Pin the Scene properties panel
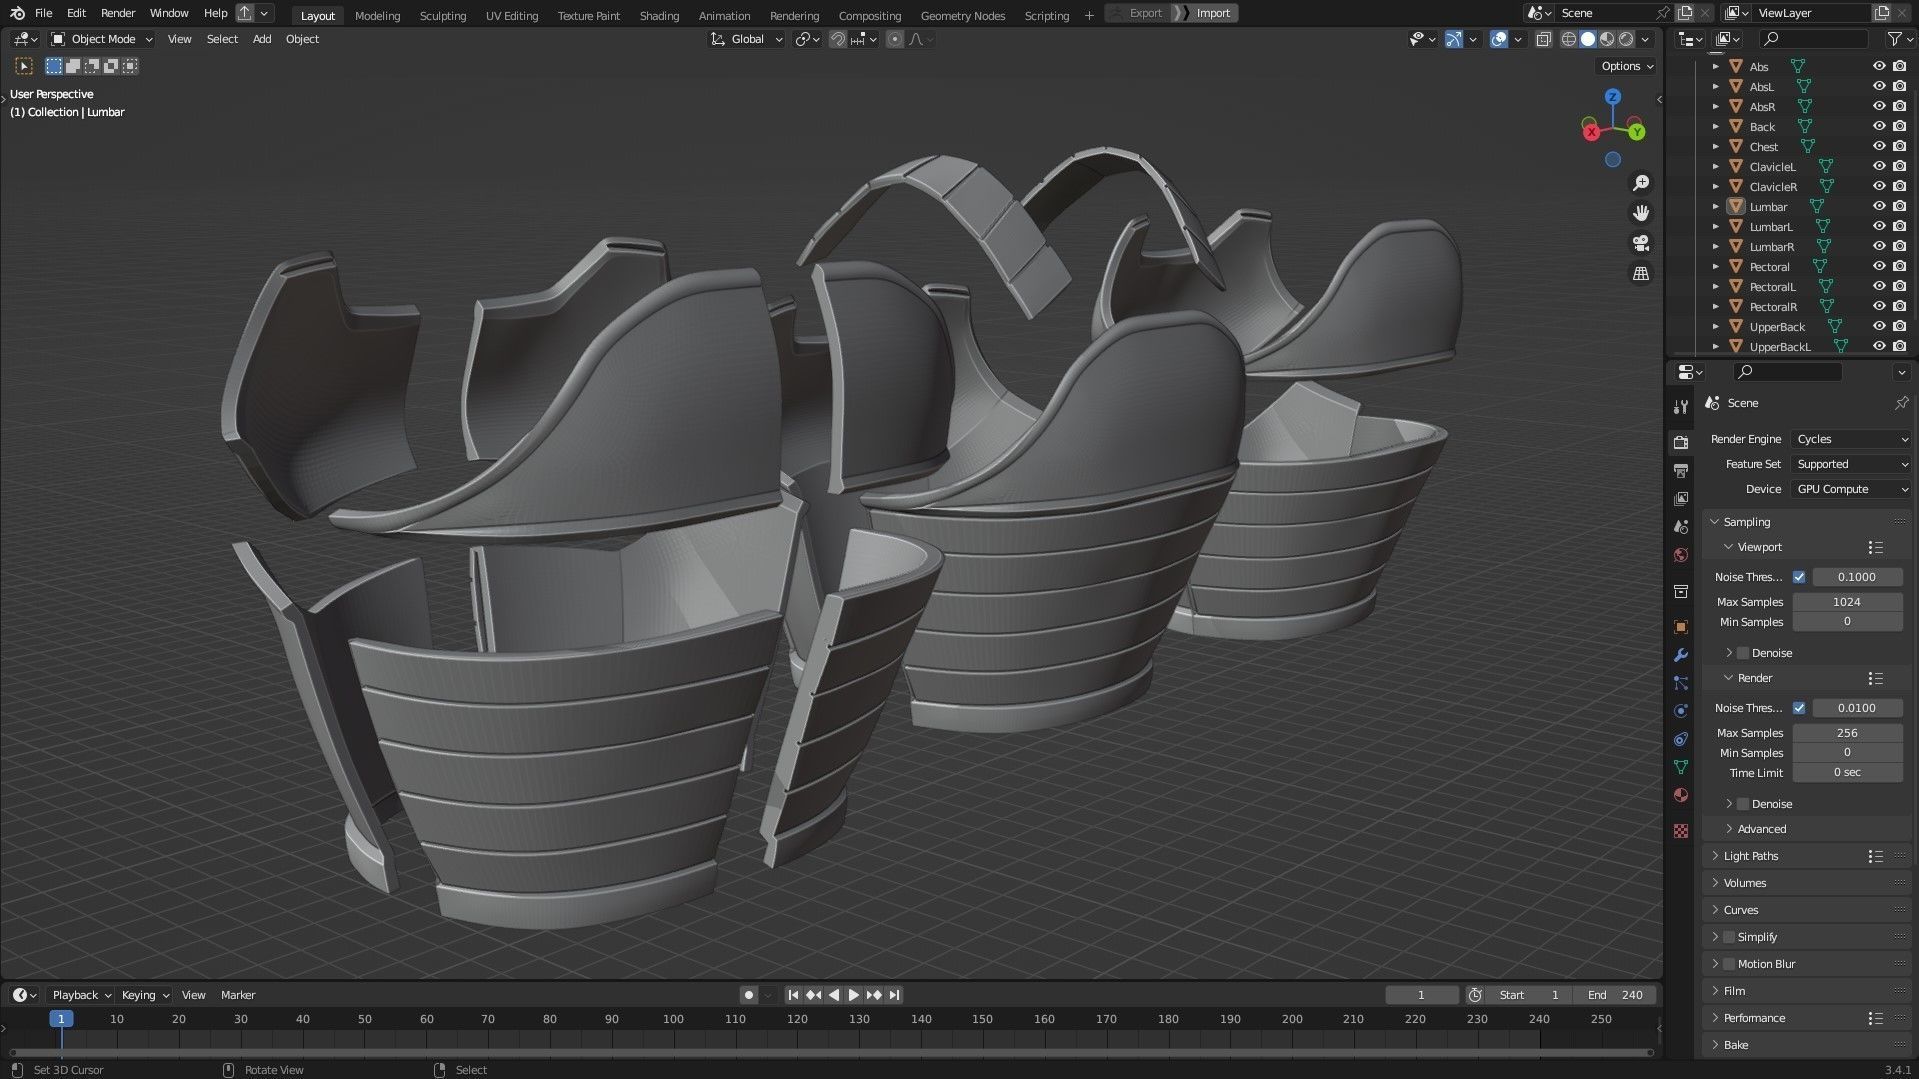Image resolution: width=1919 pixels, height=1079 pixels. 1901,403
